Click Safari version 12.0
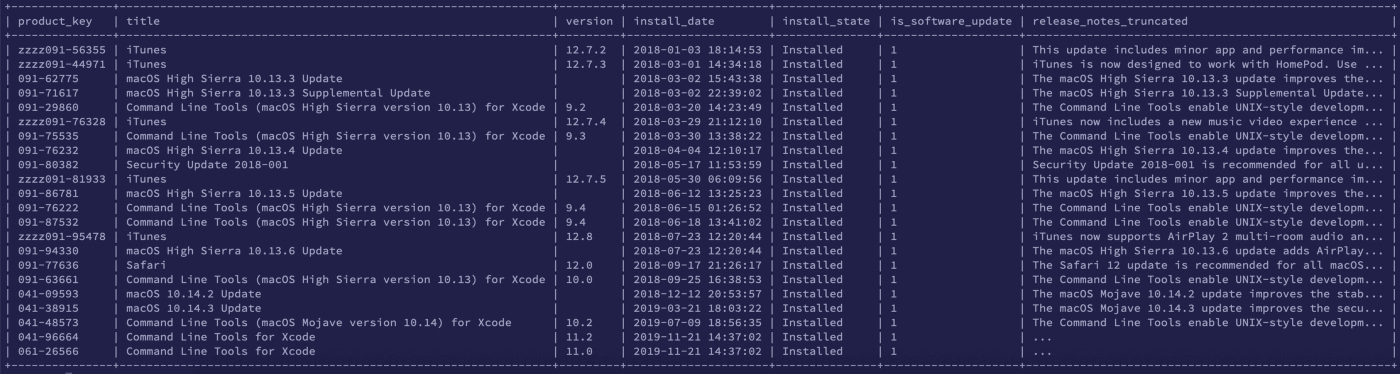Screen dimensions: 1400x374 pyautogui.click(x=579, y=266)
